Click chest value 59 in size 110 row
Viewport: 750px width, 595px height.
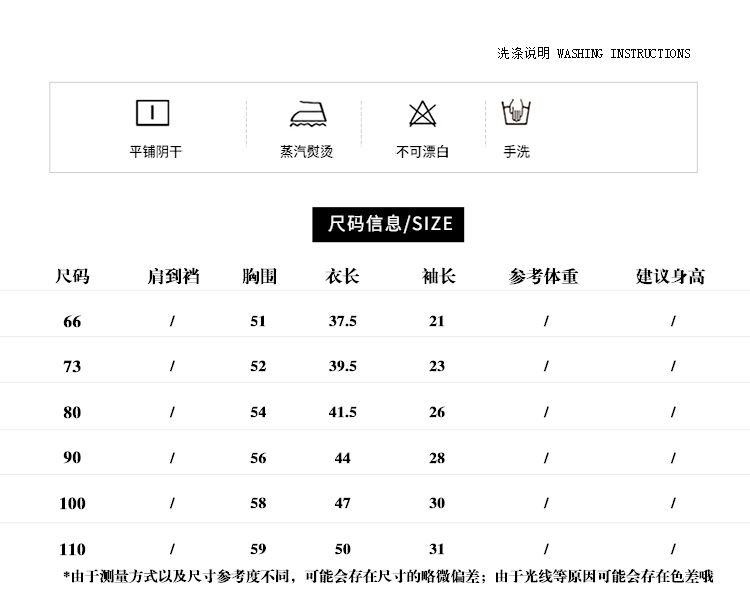pyautogui.click(x=258, y=549)
